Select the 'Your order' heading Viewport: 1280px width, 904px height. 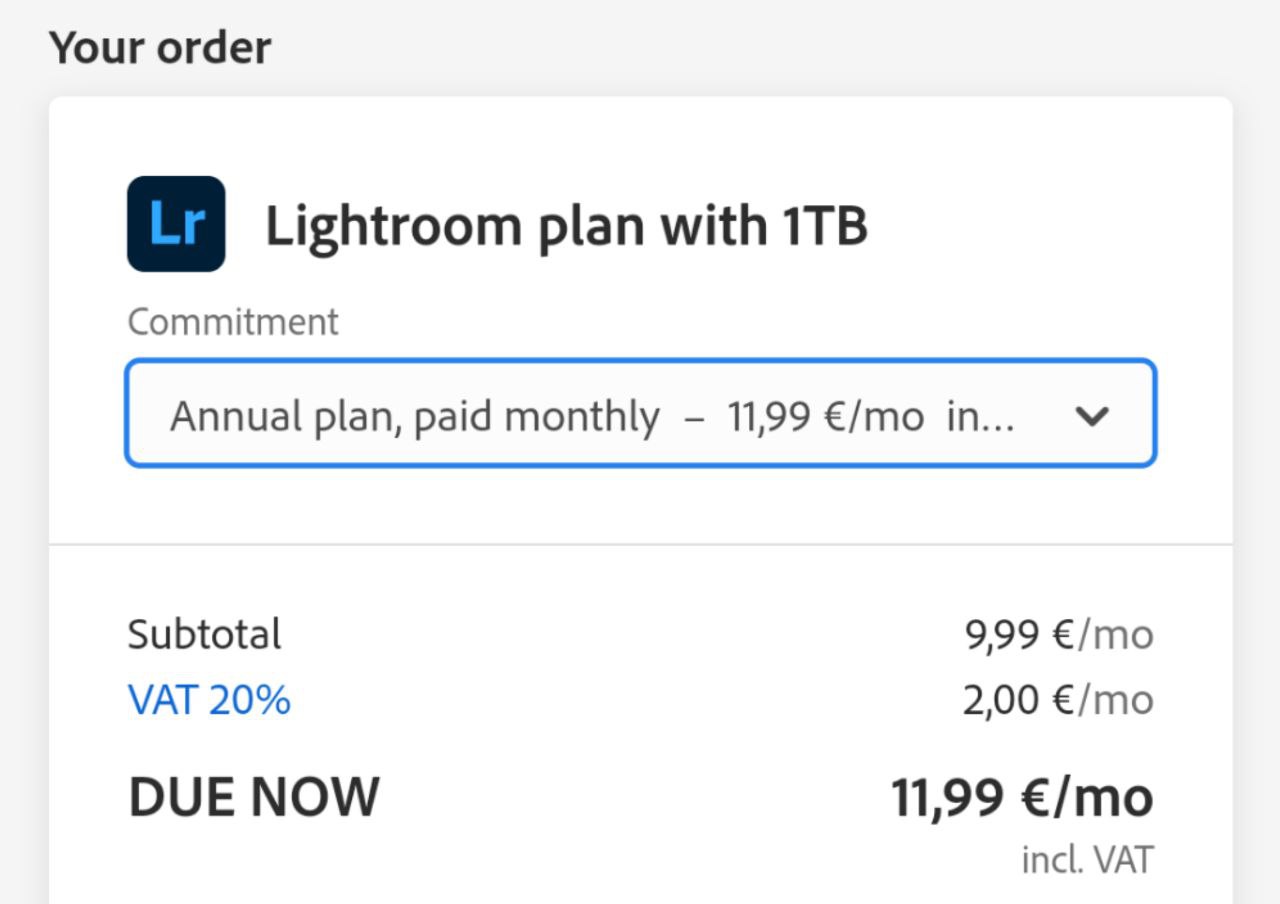[x=160, y=48]
